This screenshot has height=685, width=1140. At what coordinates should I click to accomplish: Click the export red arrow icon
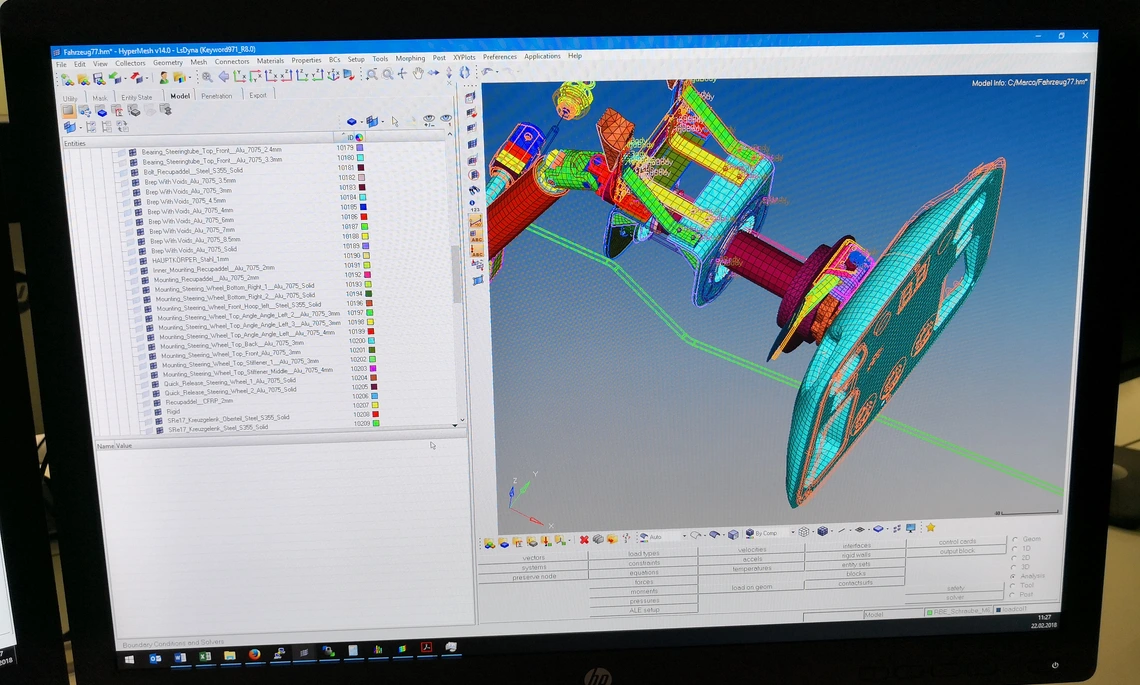click(x=136, y=78)
